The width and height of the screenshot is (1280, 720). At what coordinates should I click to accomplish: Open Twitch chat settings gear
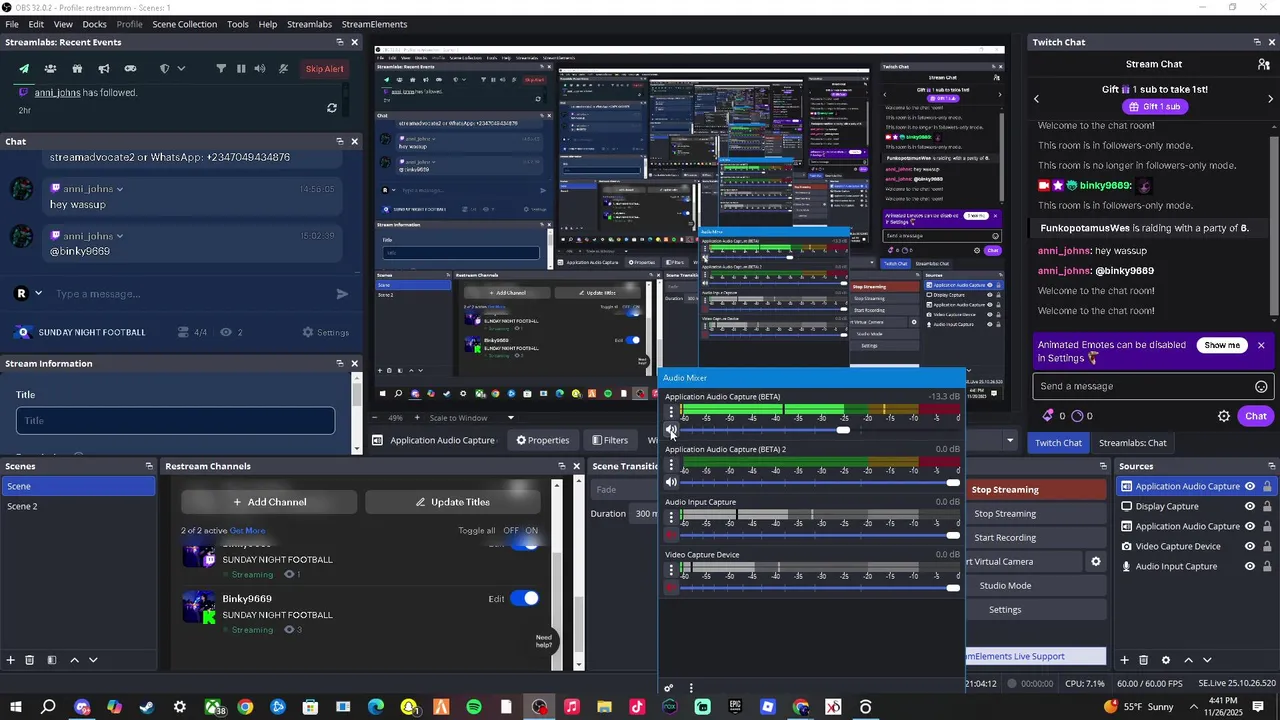coord(1224,416)
